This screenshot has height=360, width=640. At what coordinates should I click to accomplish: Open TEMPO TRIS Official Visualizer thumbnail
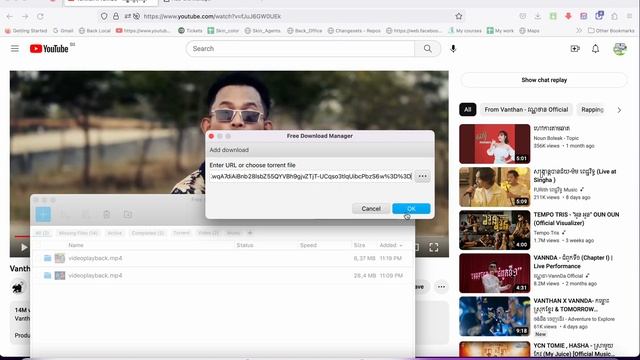tap(494, 230)
